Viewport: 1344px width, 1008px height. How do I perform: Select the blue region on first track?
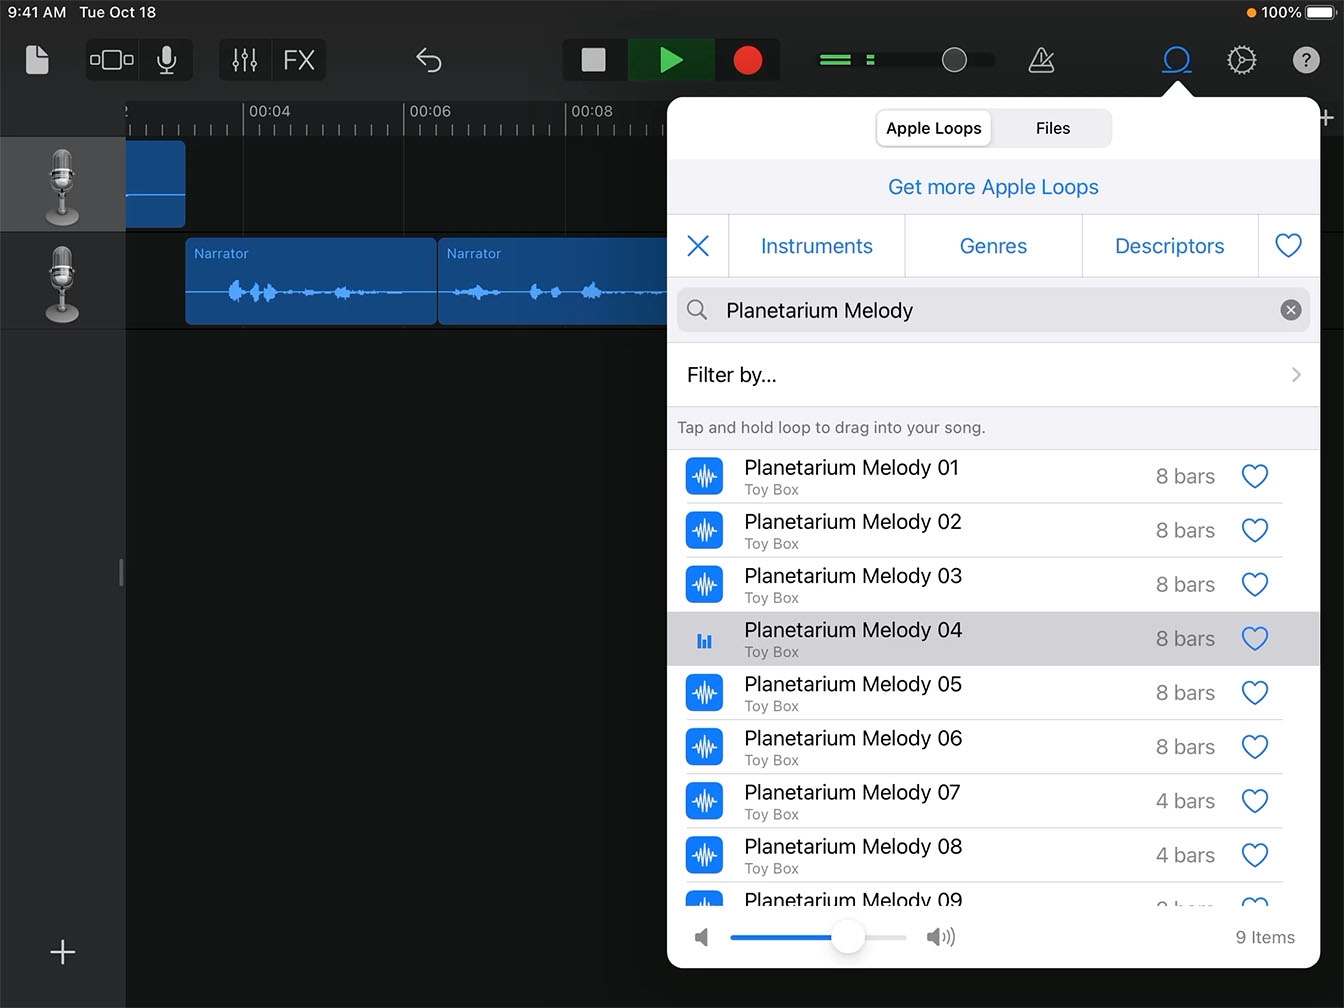tap(155, 184)
